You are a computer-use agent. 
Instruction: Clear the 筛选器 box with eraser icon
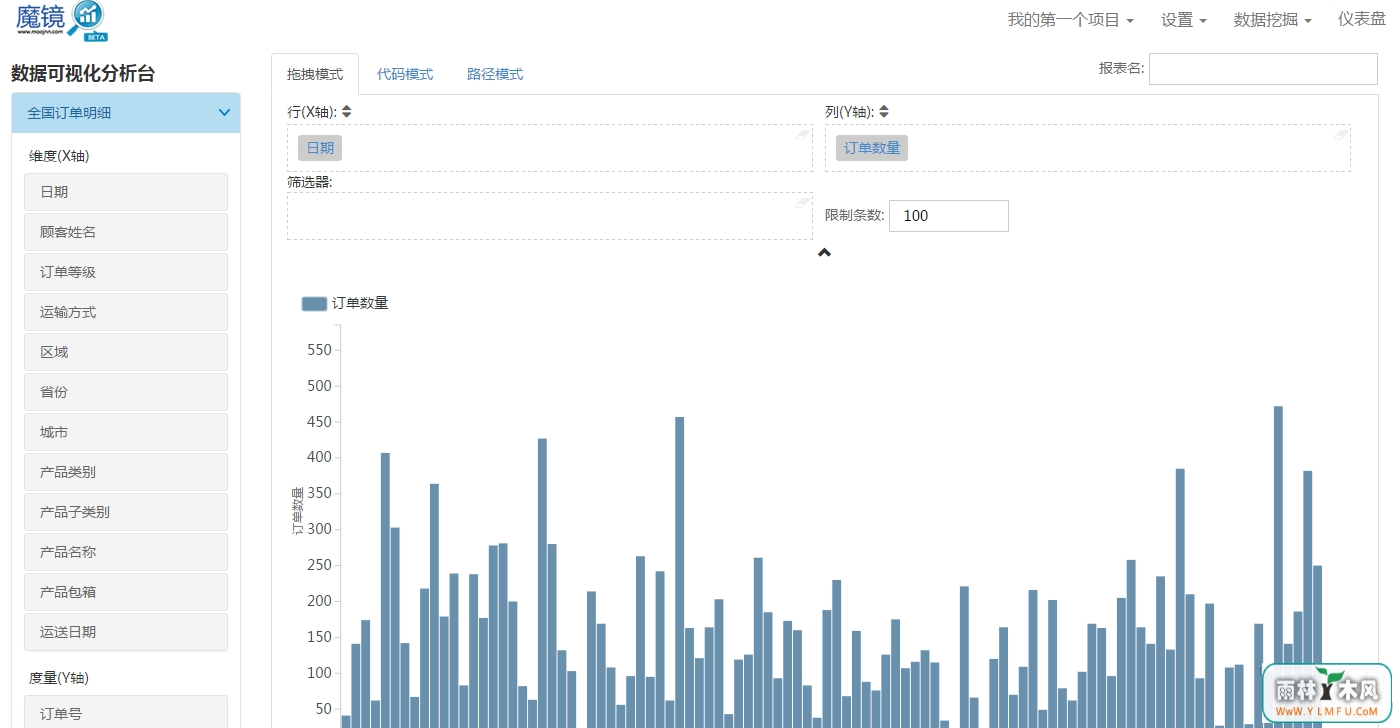click(802, 203)
